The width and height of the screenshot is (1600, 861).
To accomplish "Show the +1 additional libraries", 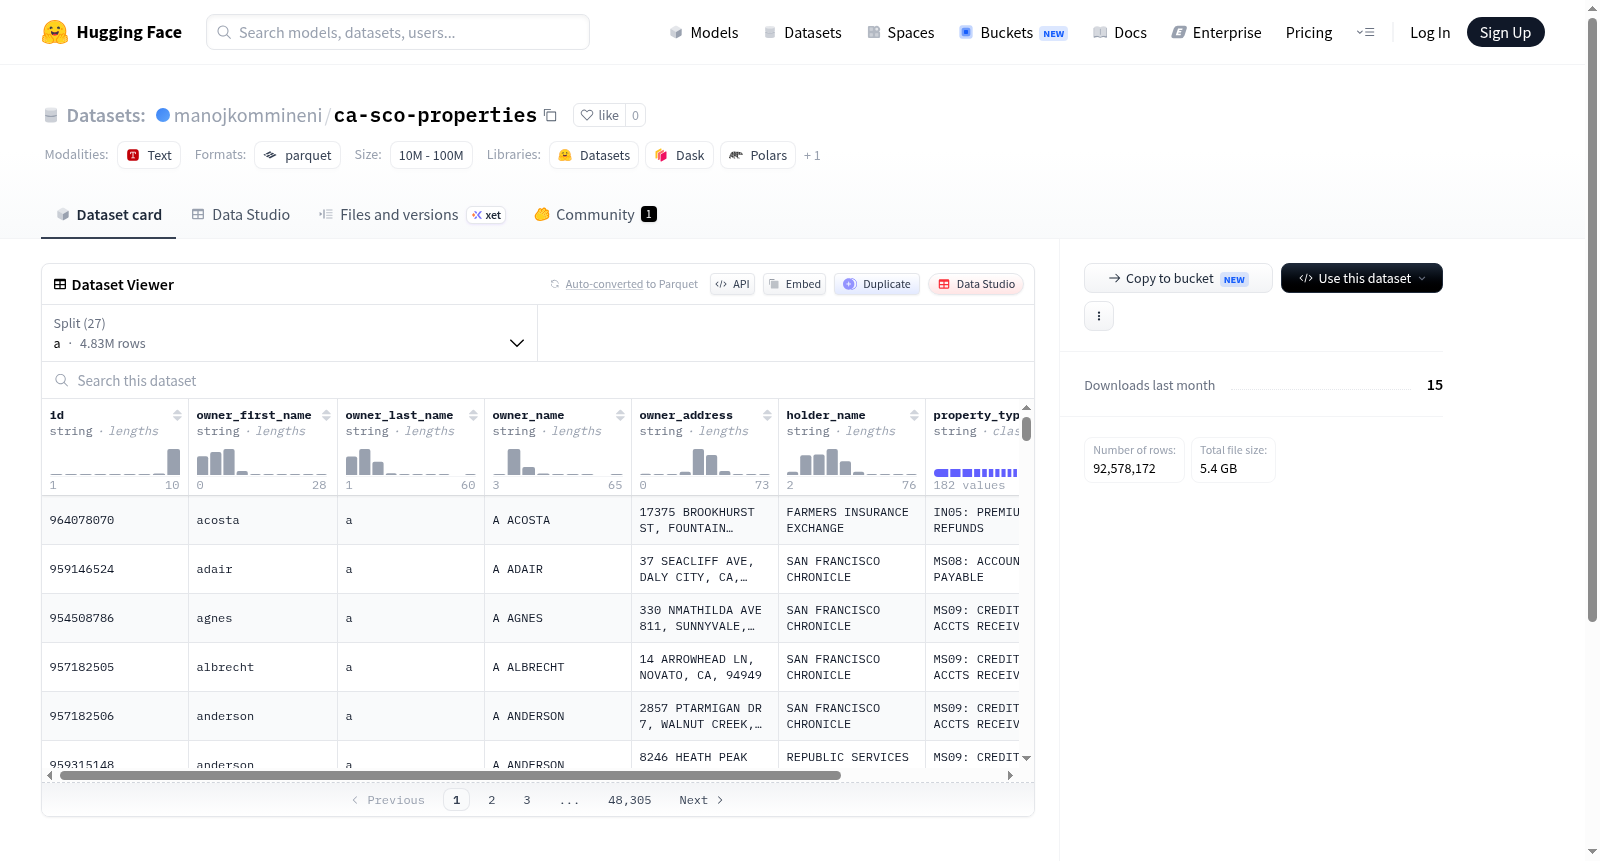I will pyautogui.click(x=812, y=155).
